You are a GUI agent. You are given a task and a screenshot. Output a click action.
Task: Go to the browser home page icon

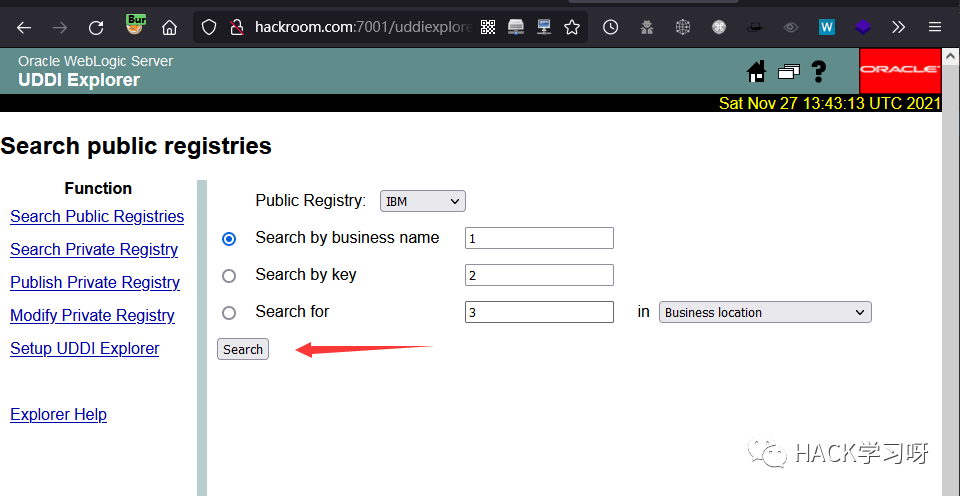pyautogui.click(x=170, y=28)
